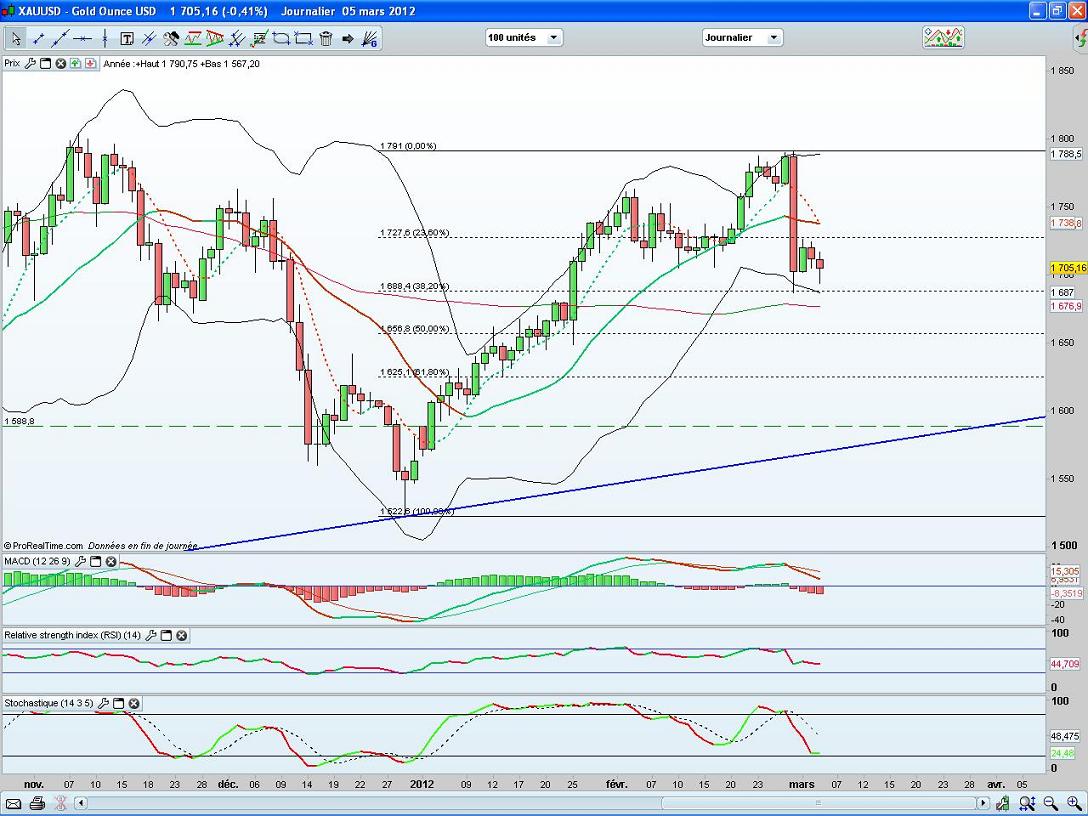Select the trend line drawing tool
The height and width of the screenshot is (816, 1088).
[x=39, y=39]
